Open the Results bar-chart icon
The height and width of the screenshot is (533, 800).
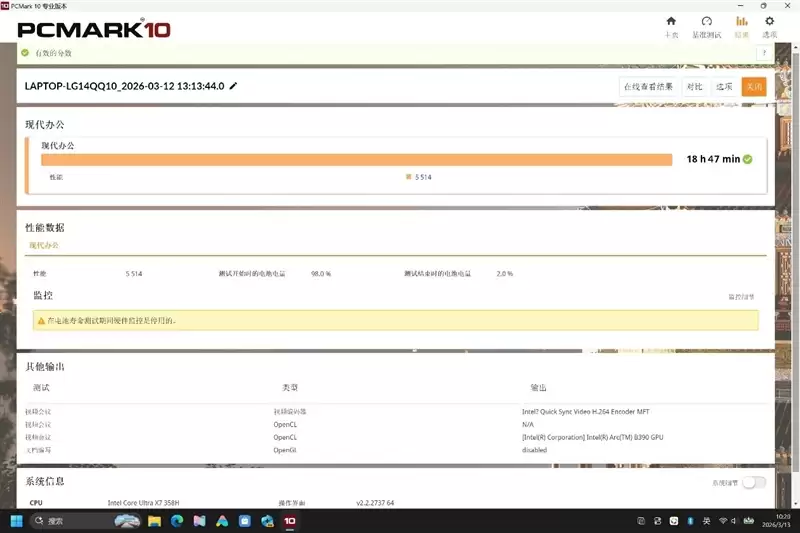(x=741, y=21)
